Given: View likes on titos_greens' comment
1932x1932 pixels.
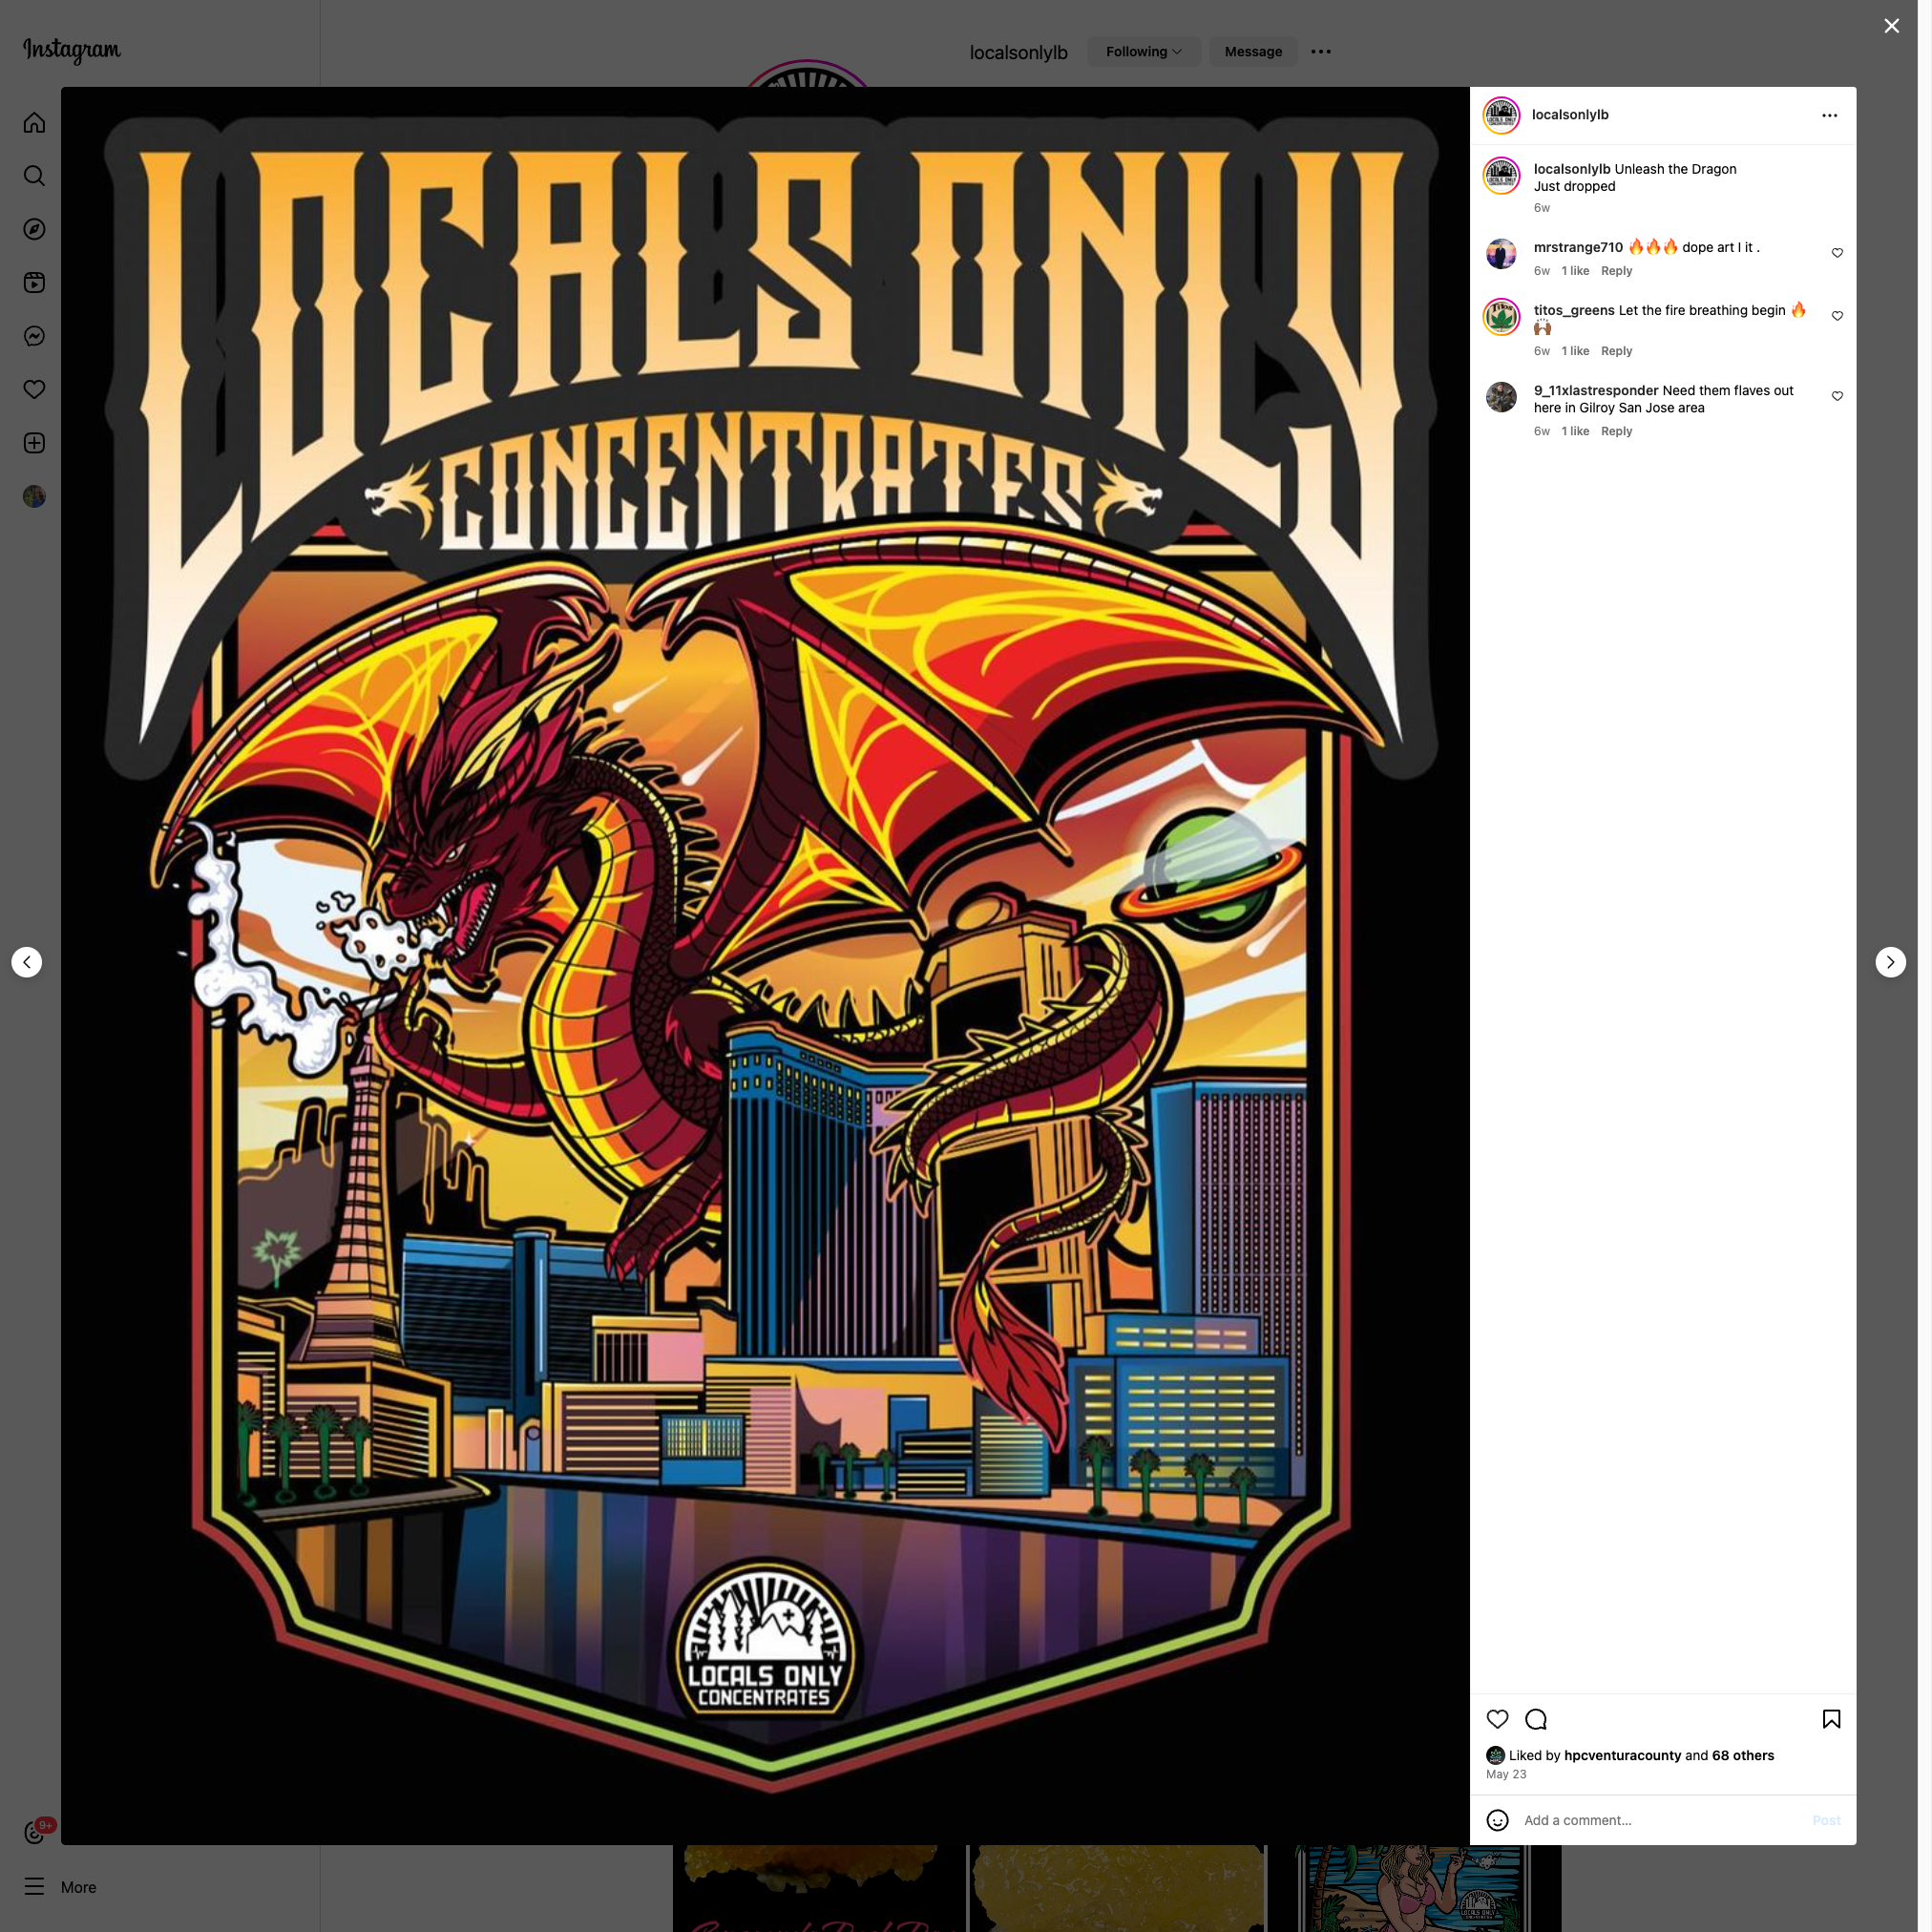Looking at the screenshot, I should pyautogui.click(x=1575, y=351).
